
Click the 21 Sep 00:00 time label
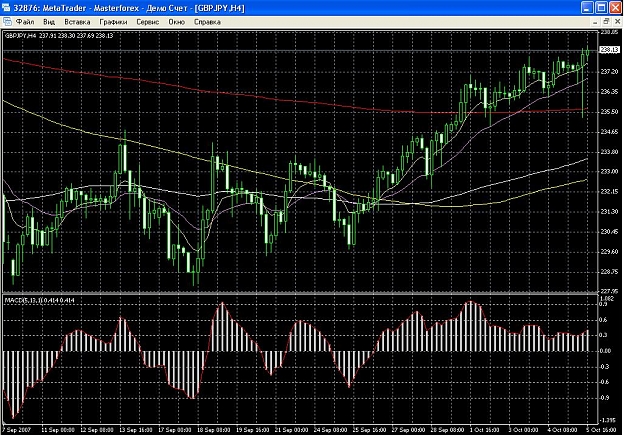(292, 430)
